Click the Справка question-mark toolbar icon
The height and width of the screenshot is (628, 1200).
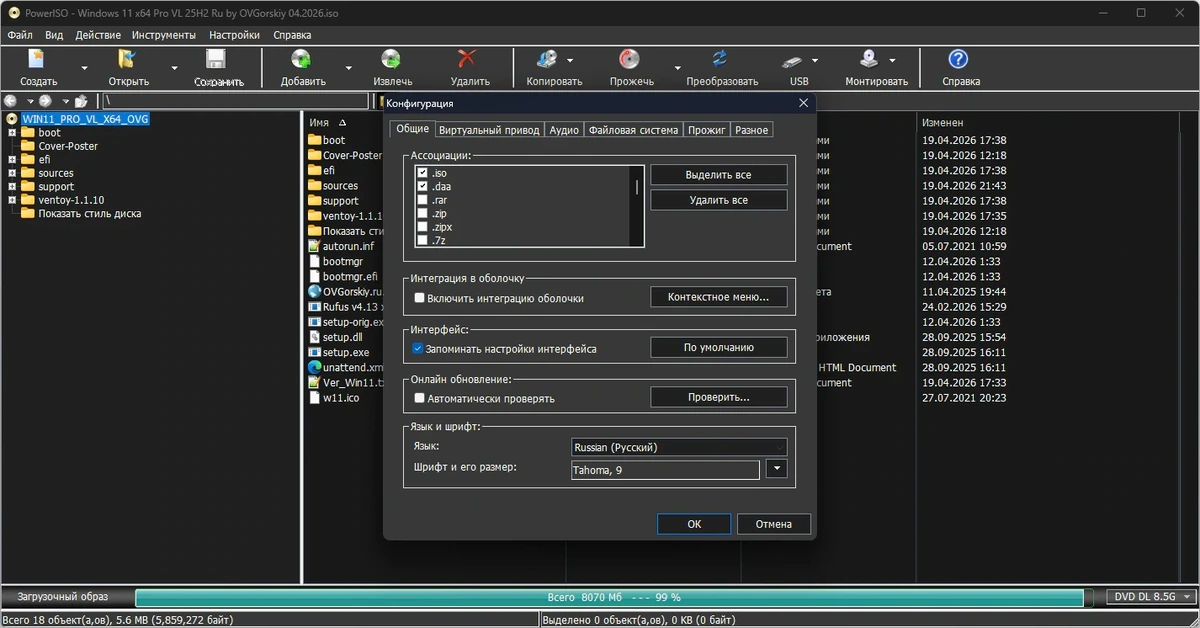pyautogui.click(x=959, y=59)
